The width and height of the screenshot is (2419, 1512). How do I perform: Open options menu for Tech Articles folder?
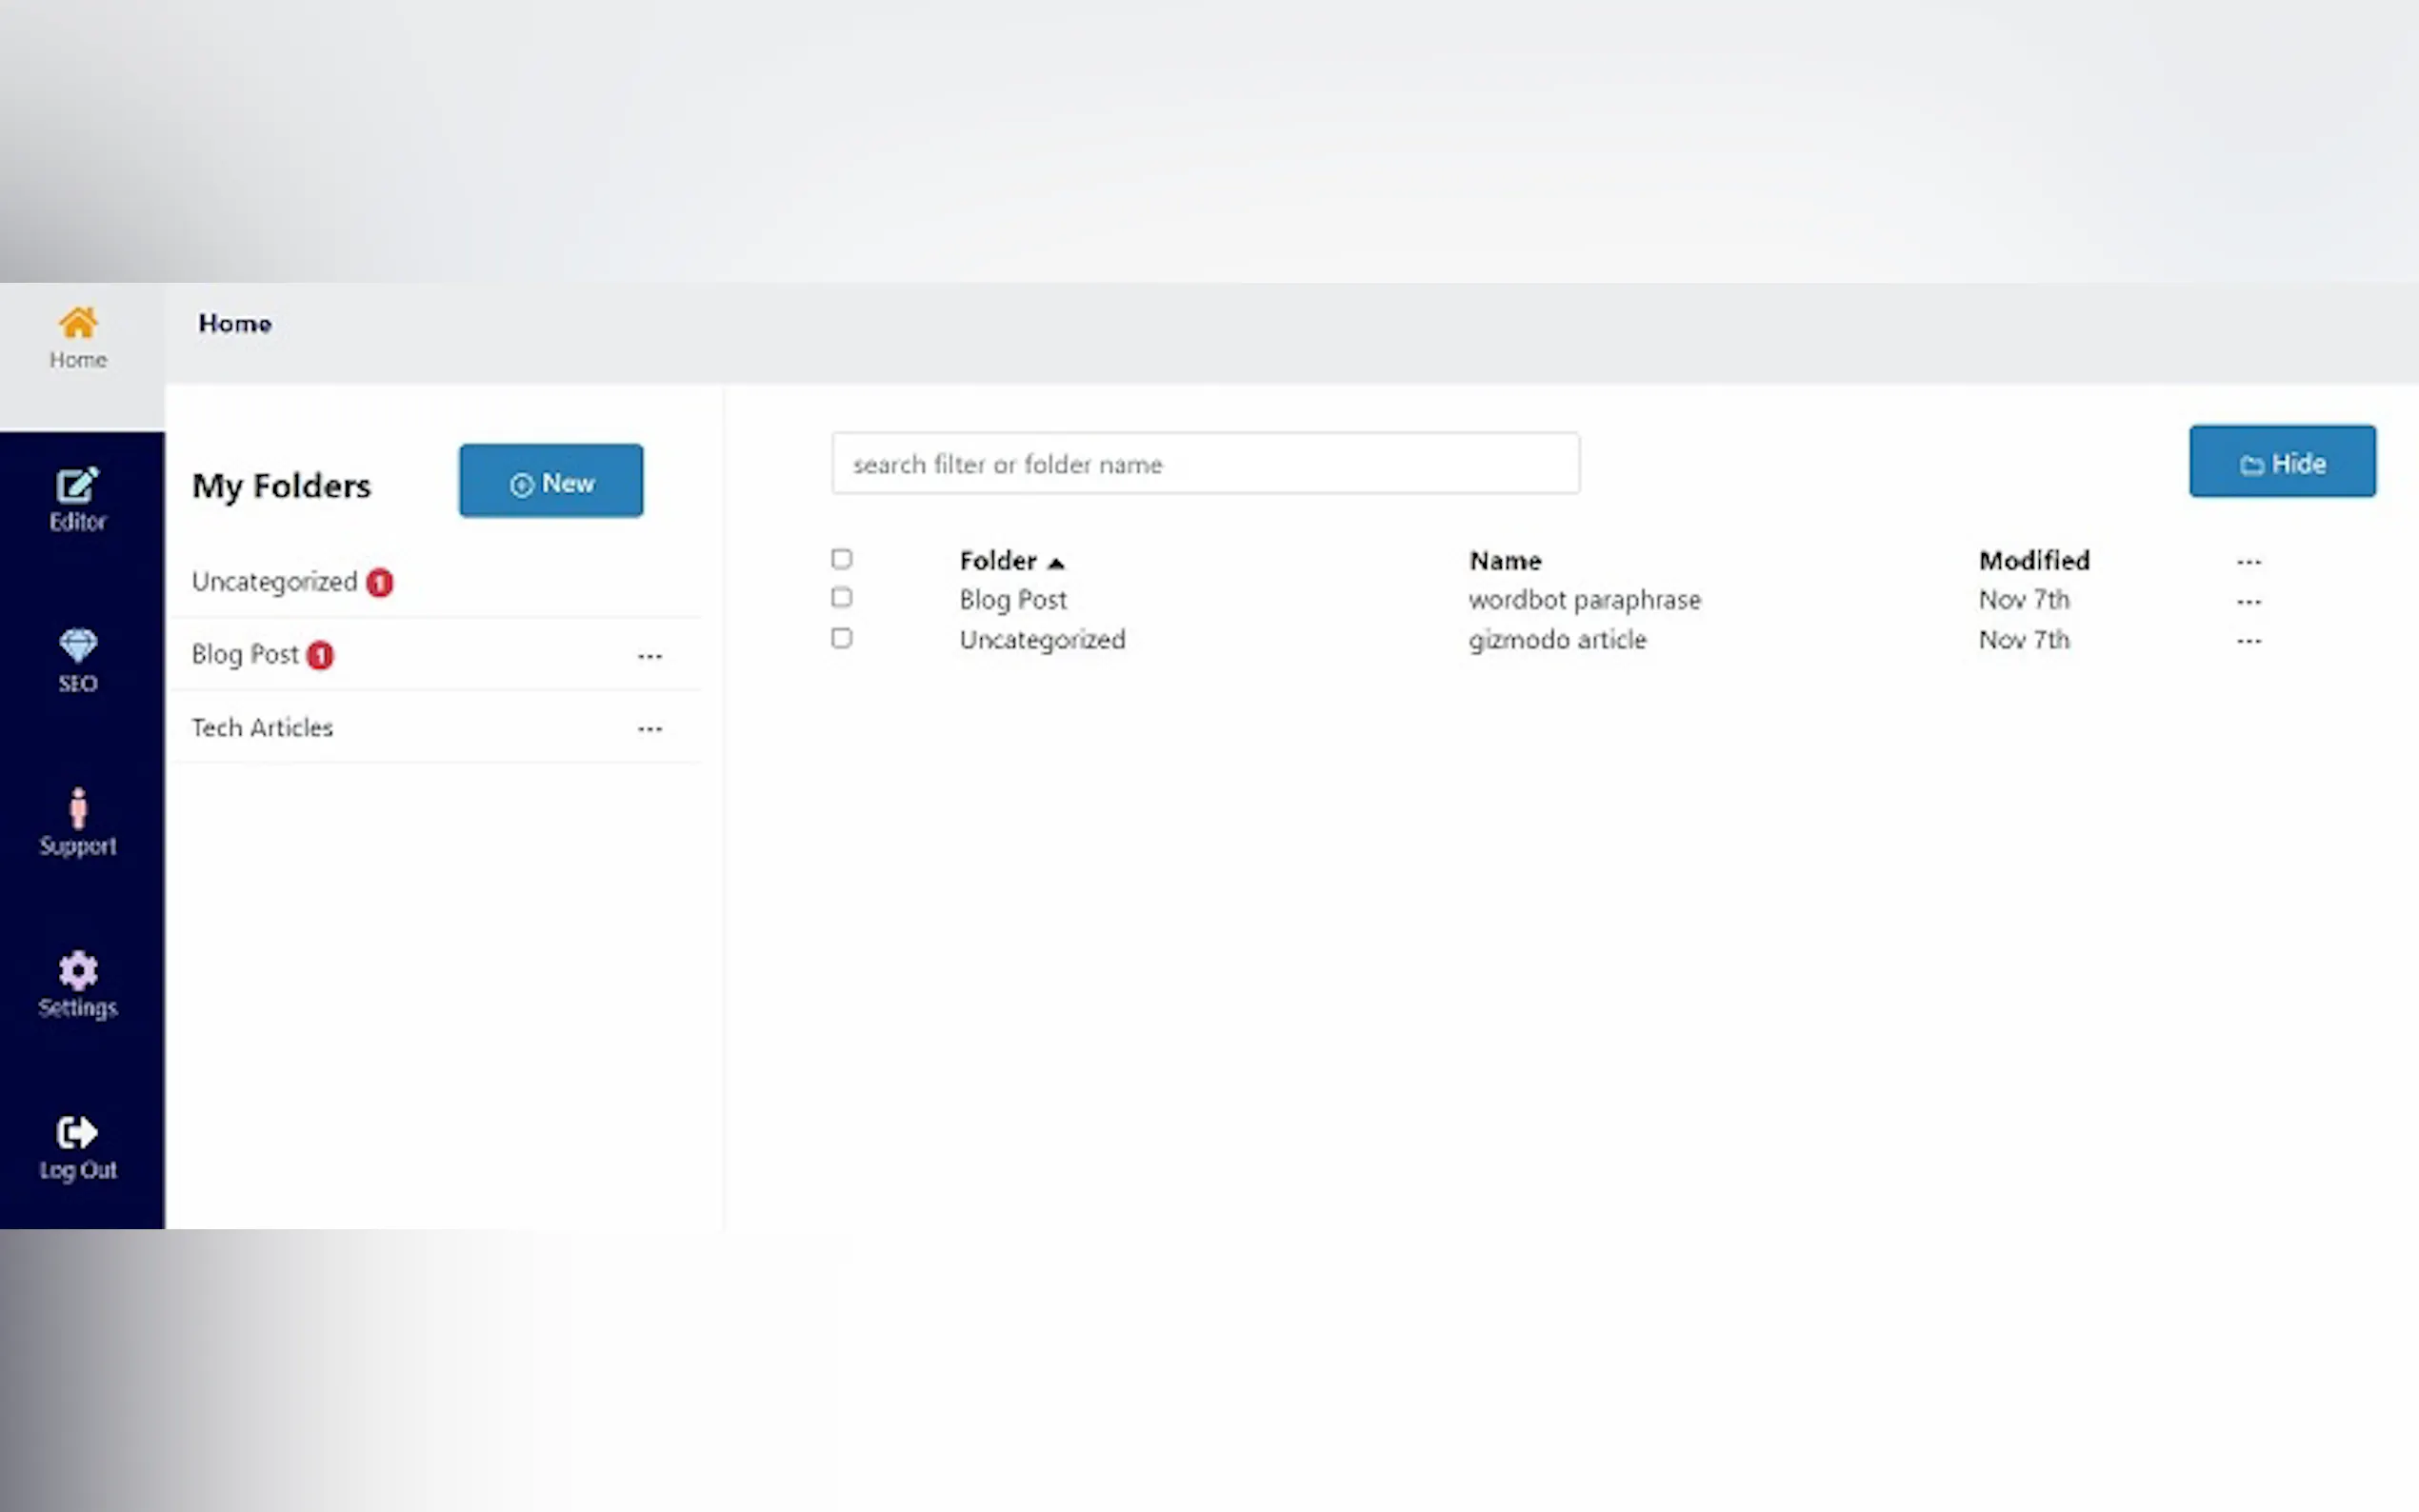tap(650, 729)
